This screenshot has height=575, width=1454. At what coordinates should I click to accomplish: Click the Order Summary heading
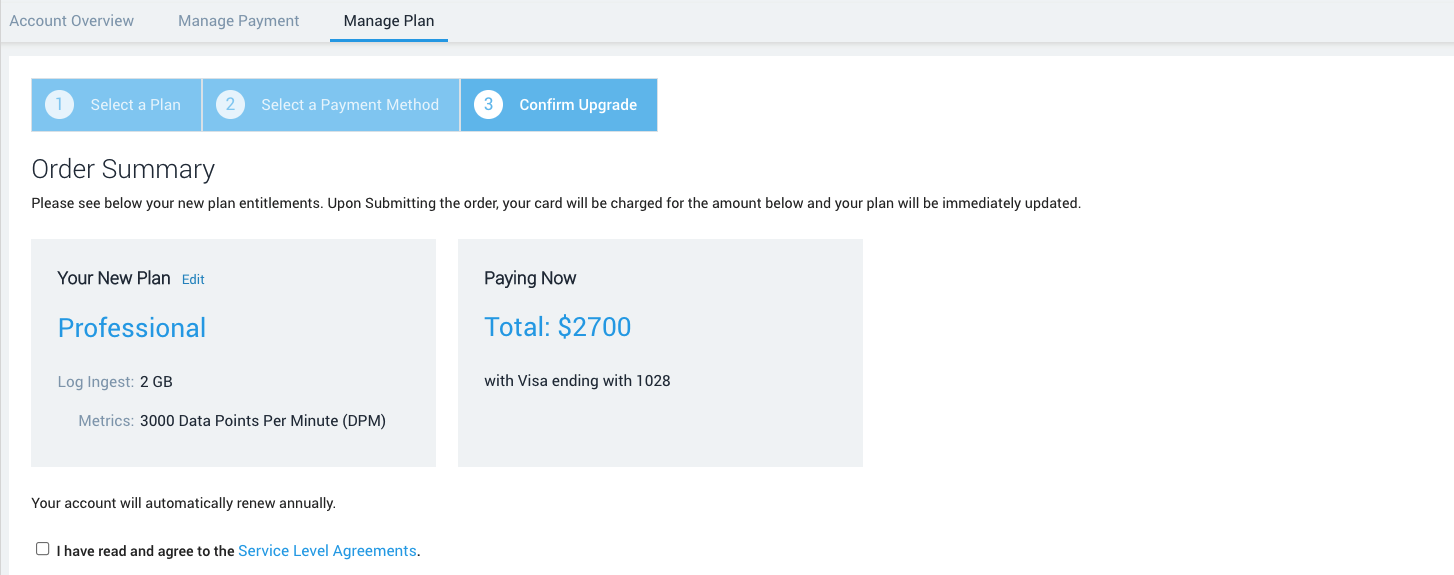pyautogui.click(x=123, y=169)
